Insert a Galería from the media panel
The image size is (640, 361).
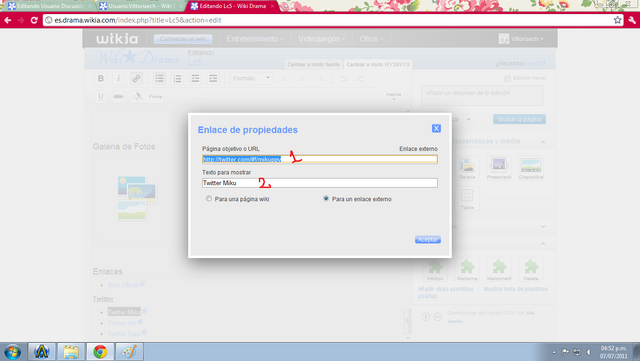(467, 168)
